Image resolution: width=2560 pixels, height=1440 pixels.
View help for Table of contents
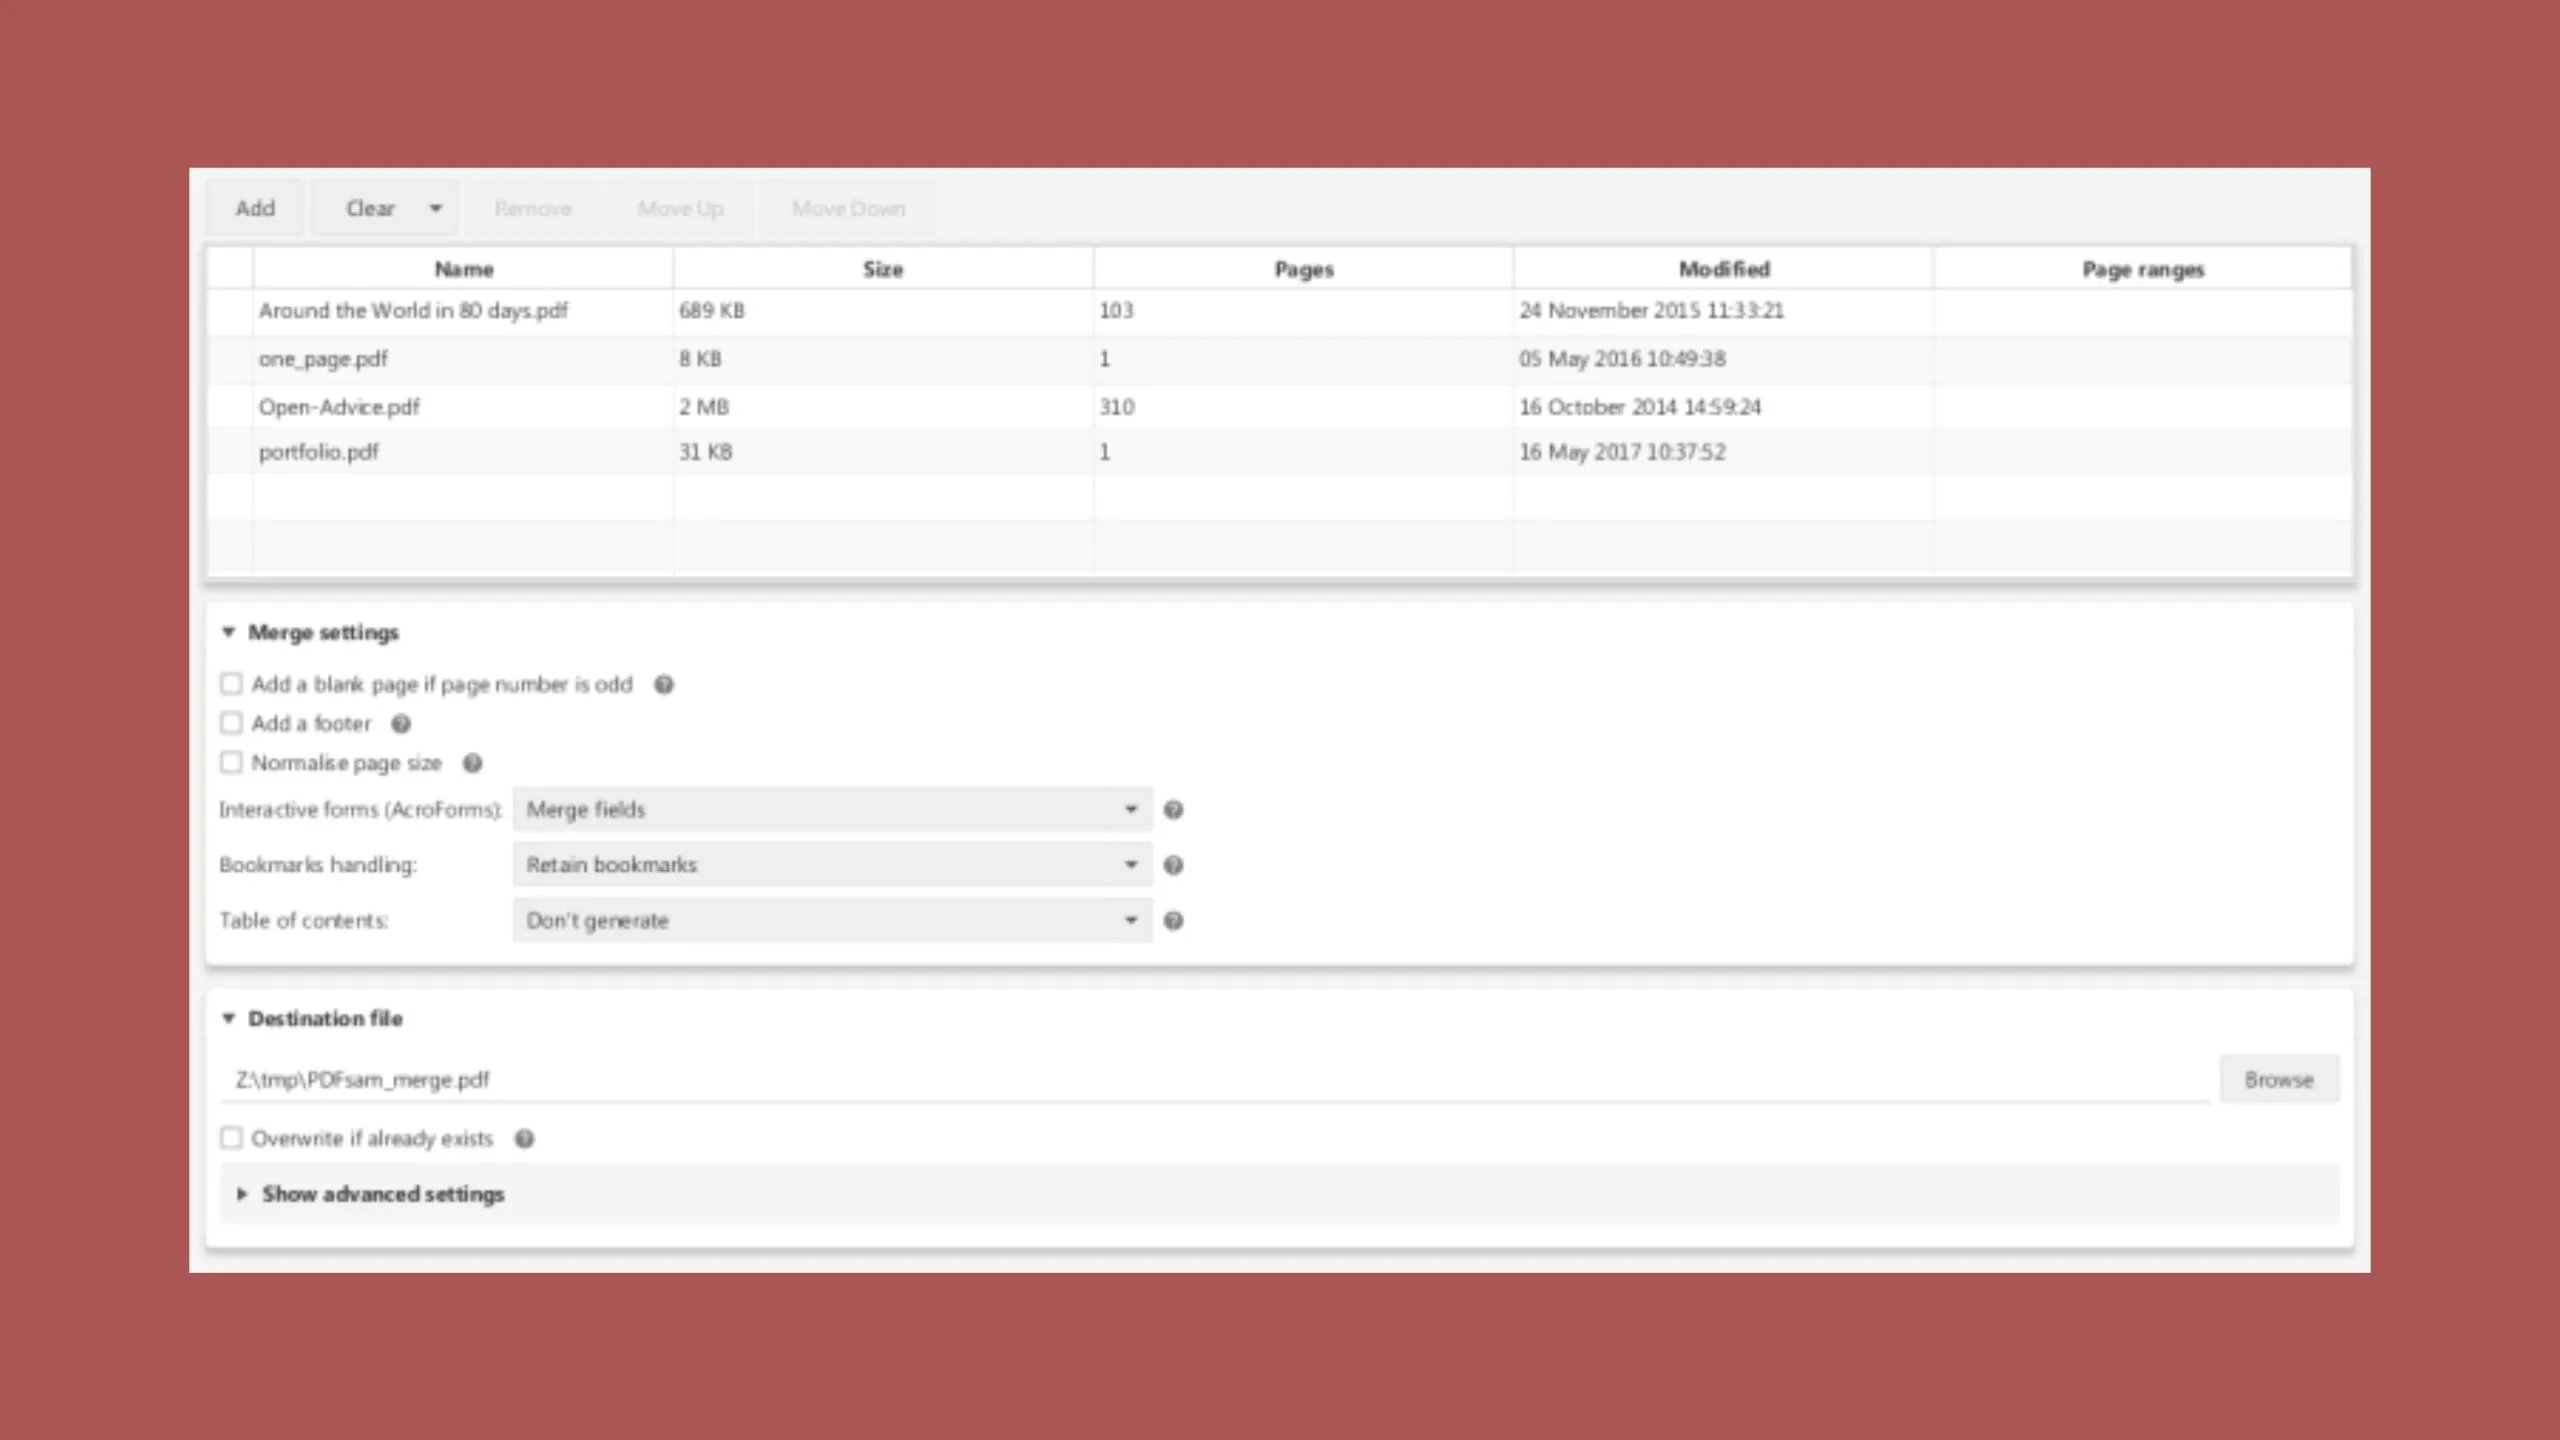(1174, 921)
